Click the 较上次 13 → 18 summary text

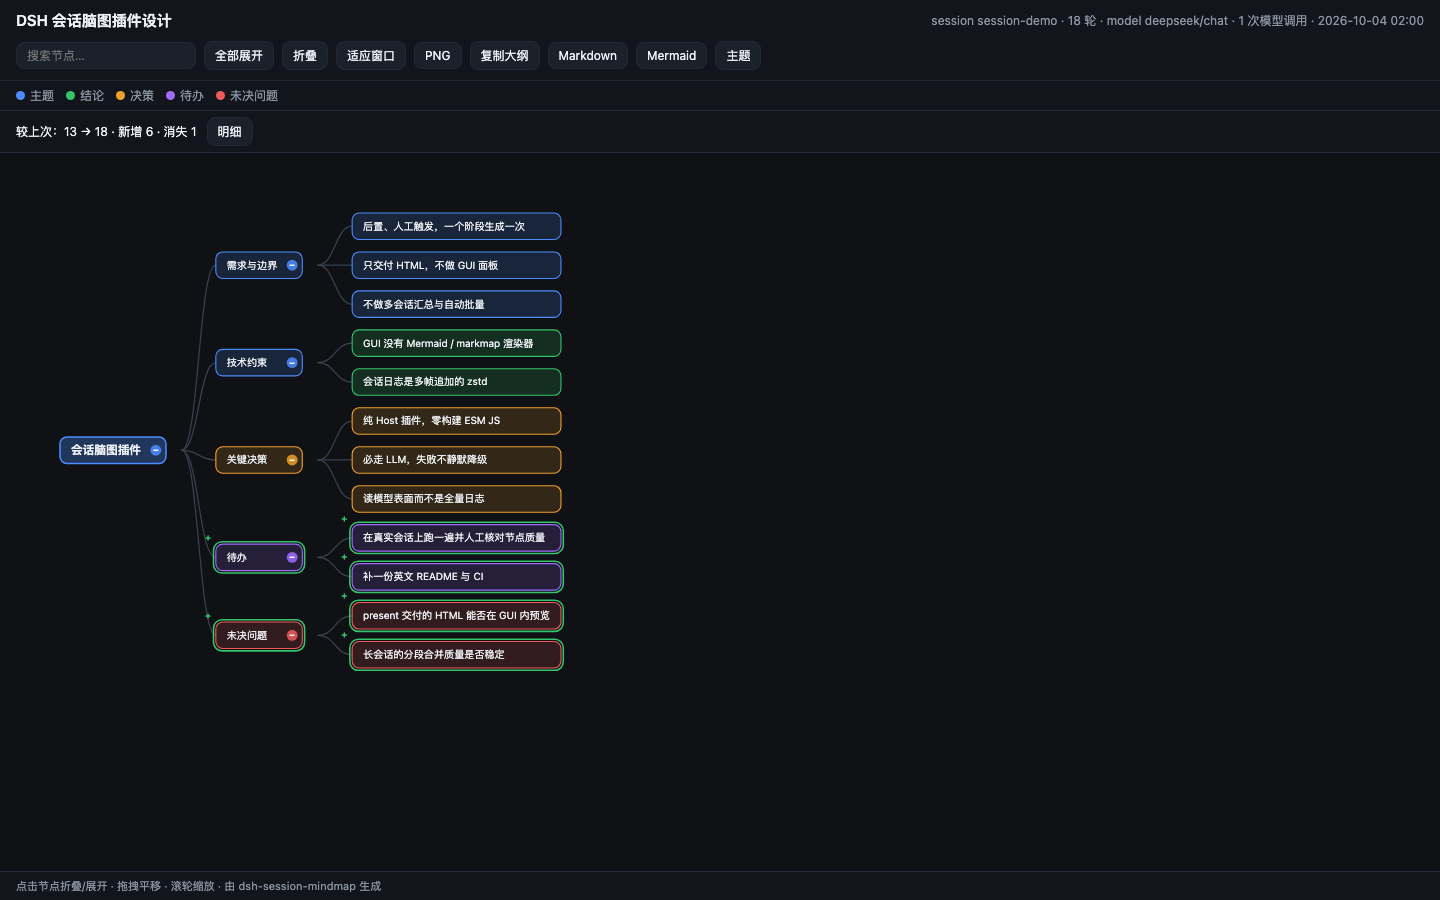pyautogui.click(x=106, y=132)
